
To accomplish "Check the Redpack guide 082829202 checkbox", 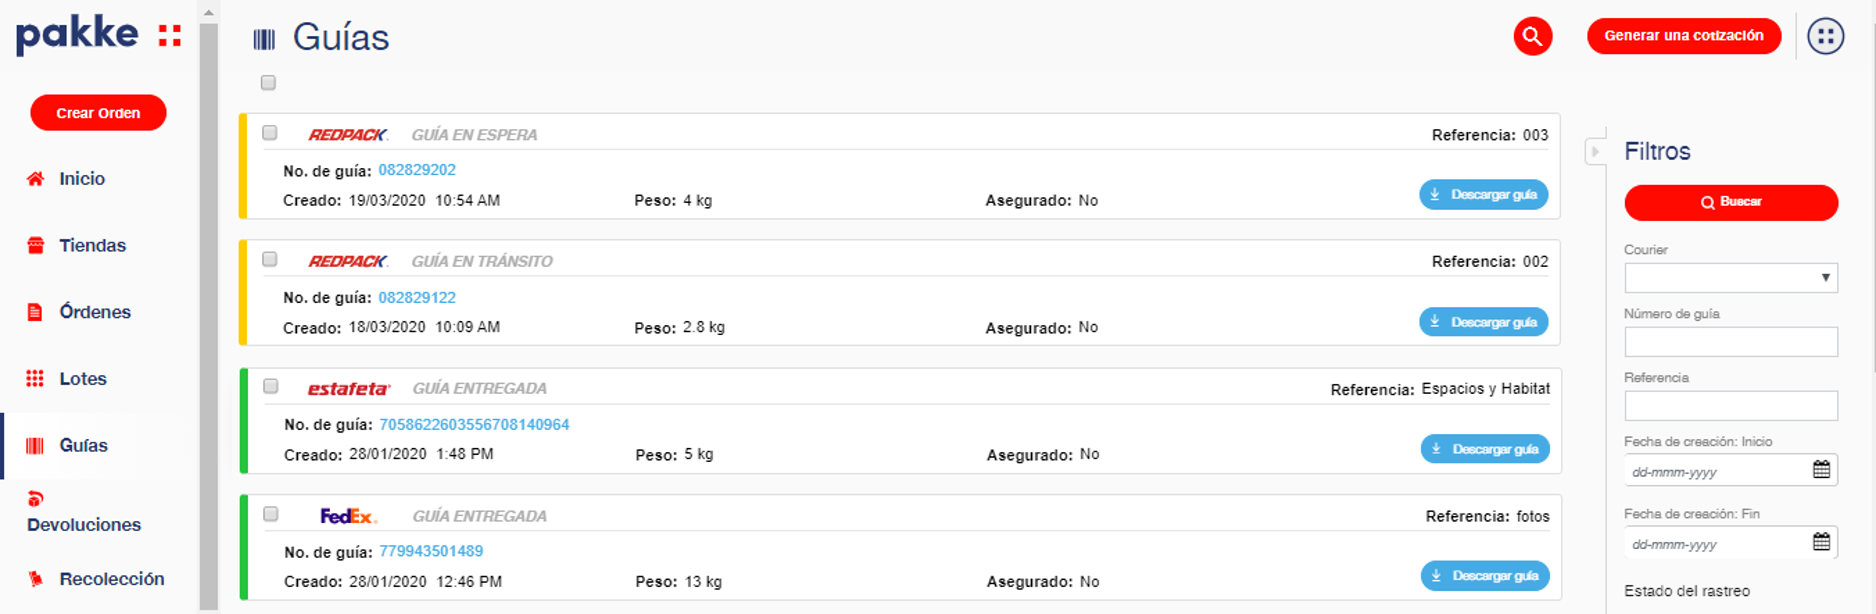I will point(270,133).
